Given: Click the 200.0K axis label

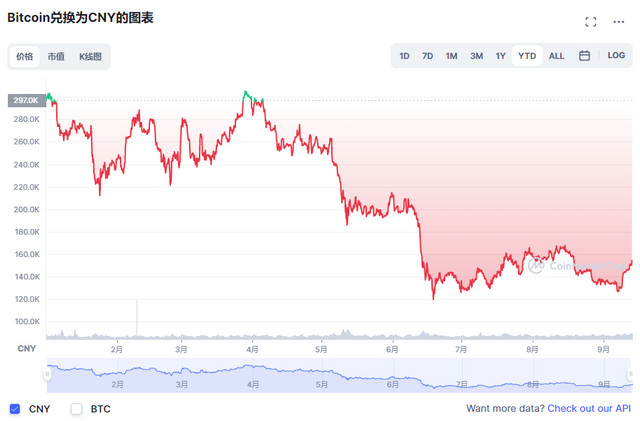Looking at the screenshot, I should [27, 209].
